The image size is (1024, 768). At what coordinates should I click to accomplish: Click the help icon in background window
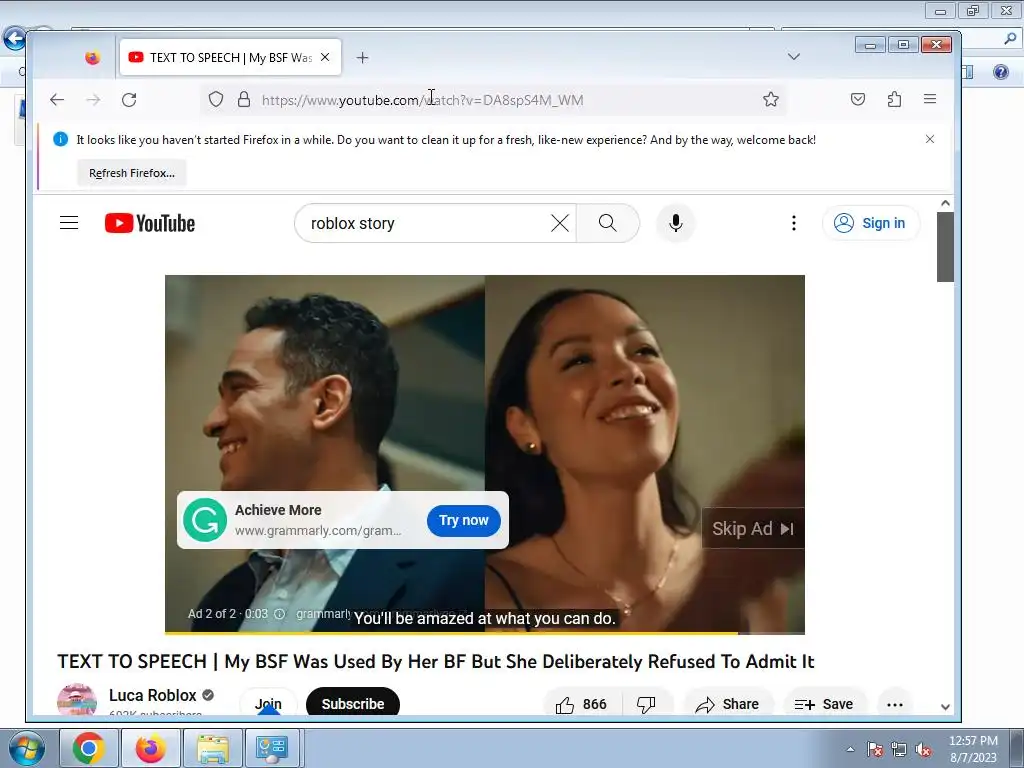coord(1000,72)
